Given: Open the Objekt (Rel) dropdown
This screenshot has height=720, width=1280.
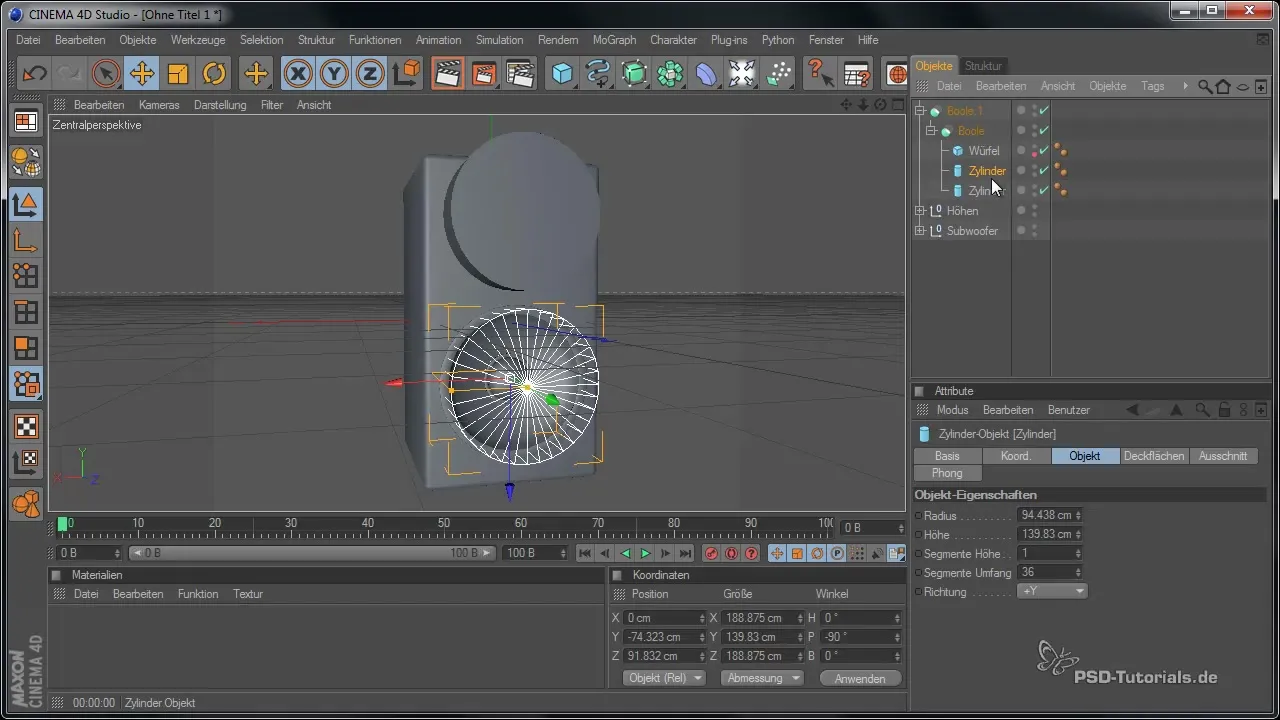Looking at the screenshot, I should tap(664, 678).
